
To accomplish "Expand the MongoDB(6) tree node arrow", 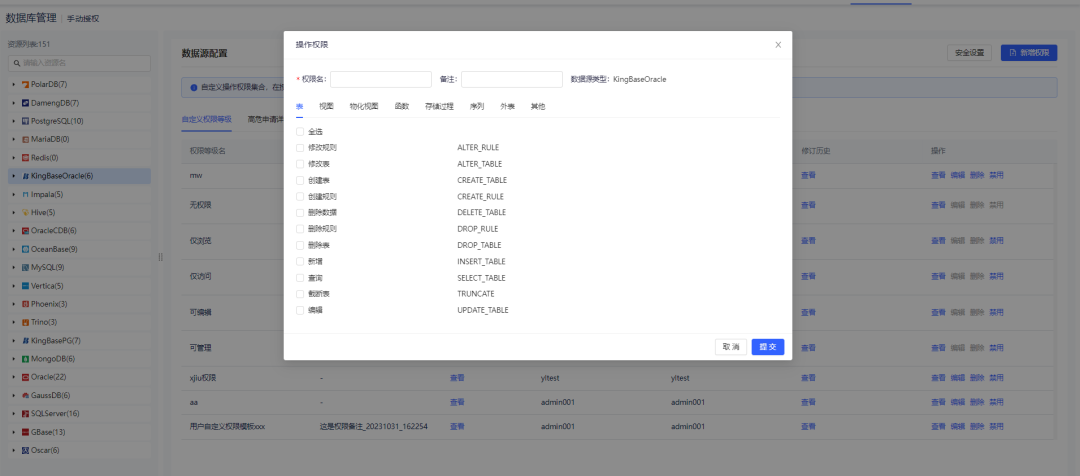I will click(14, 359).
